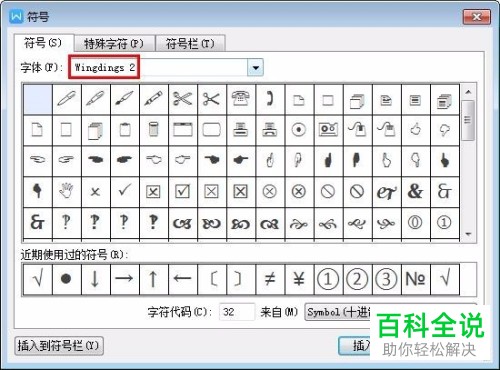Choose the crayon symbol in first row
Image resolution: width=500 pixels, height=370 pixels.
point(154,99)
